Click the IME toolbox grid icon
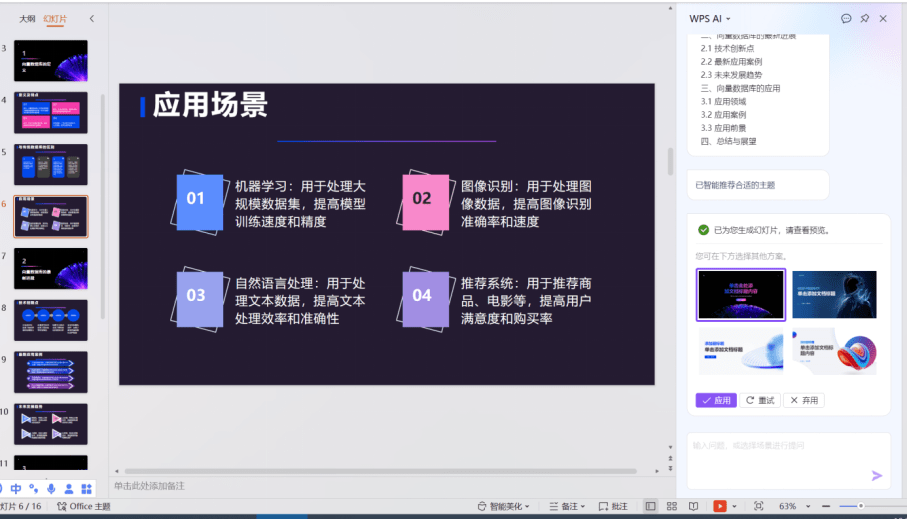The image size is (908, 519). pos(86,489)
